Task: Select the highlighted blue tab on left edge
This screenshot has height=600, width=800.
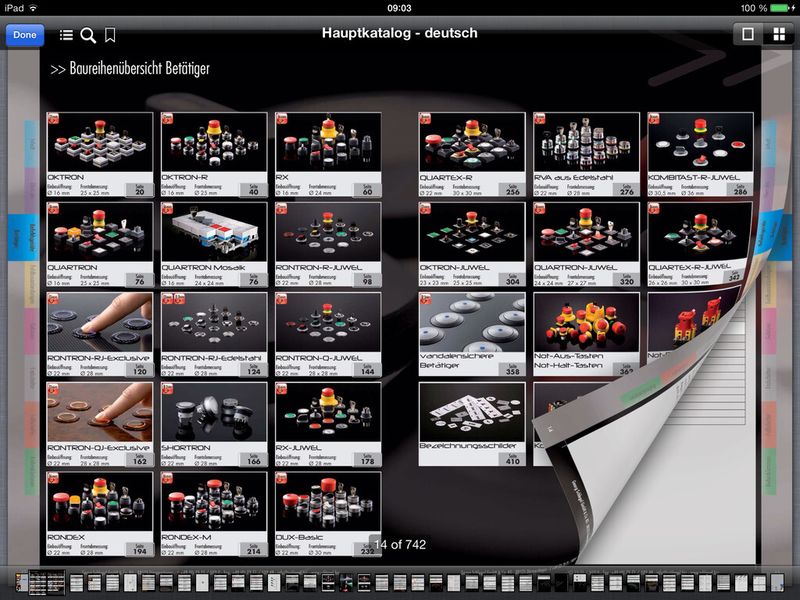Action: coord(23,238)
